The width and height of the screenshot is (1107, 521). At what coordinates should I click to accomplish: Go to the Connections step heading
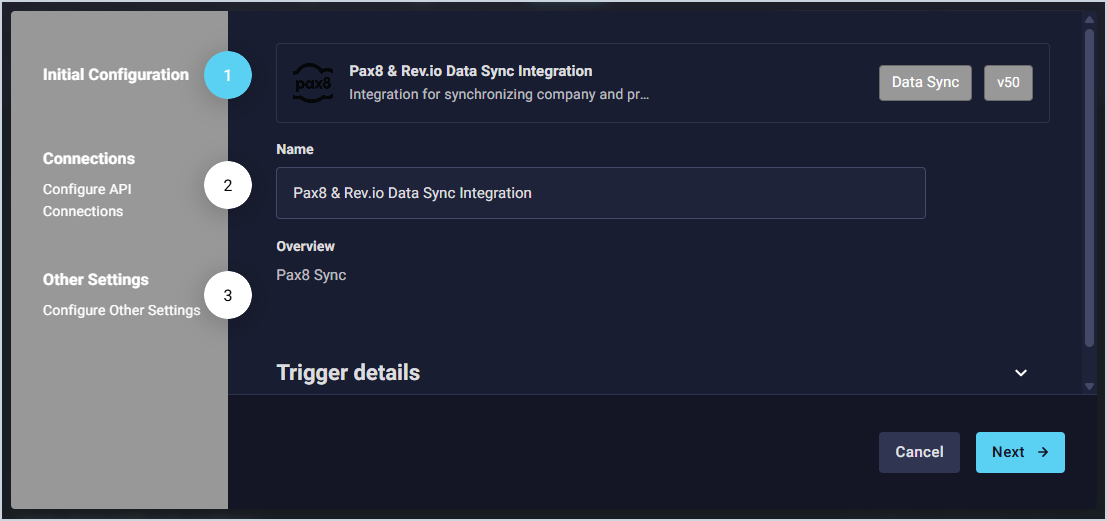[89, 159]
